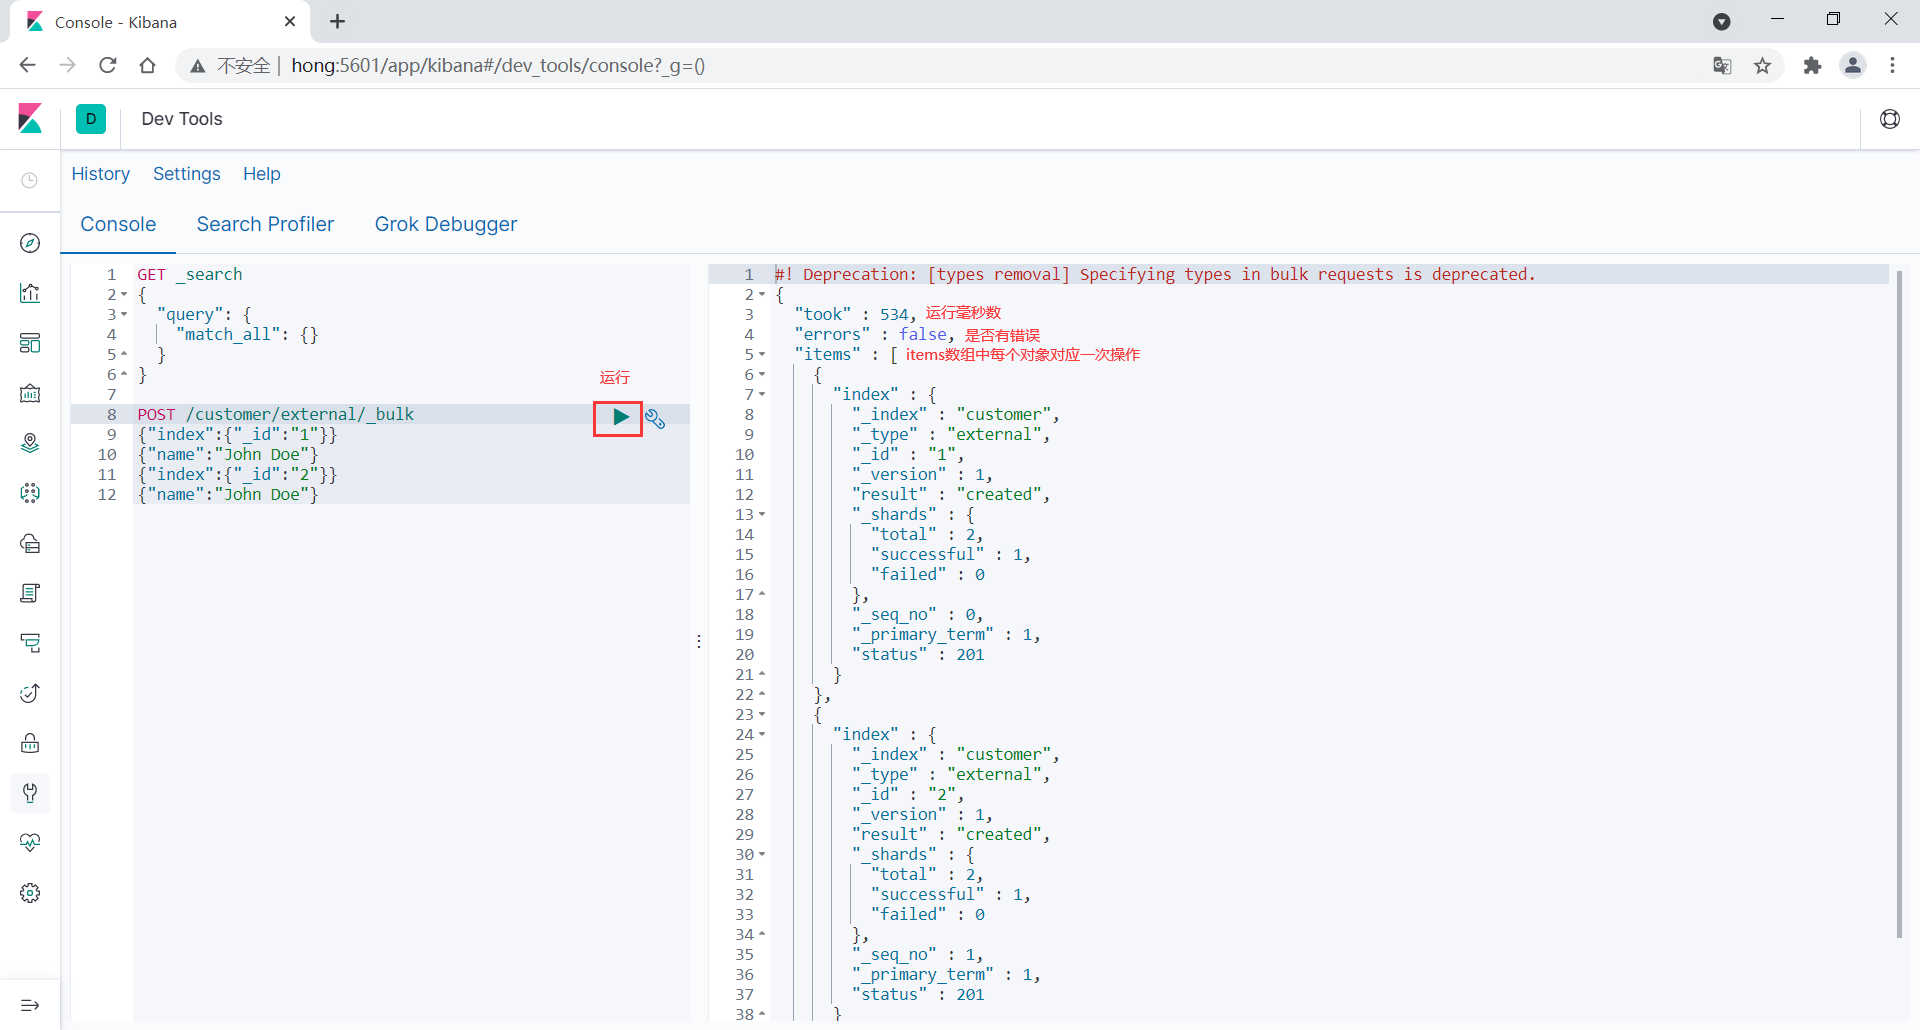Open a new browser tab
This screenshot has width=1920, height=1030.
[x=338, y=21]
